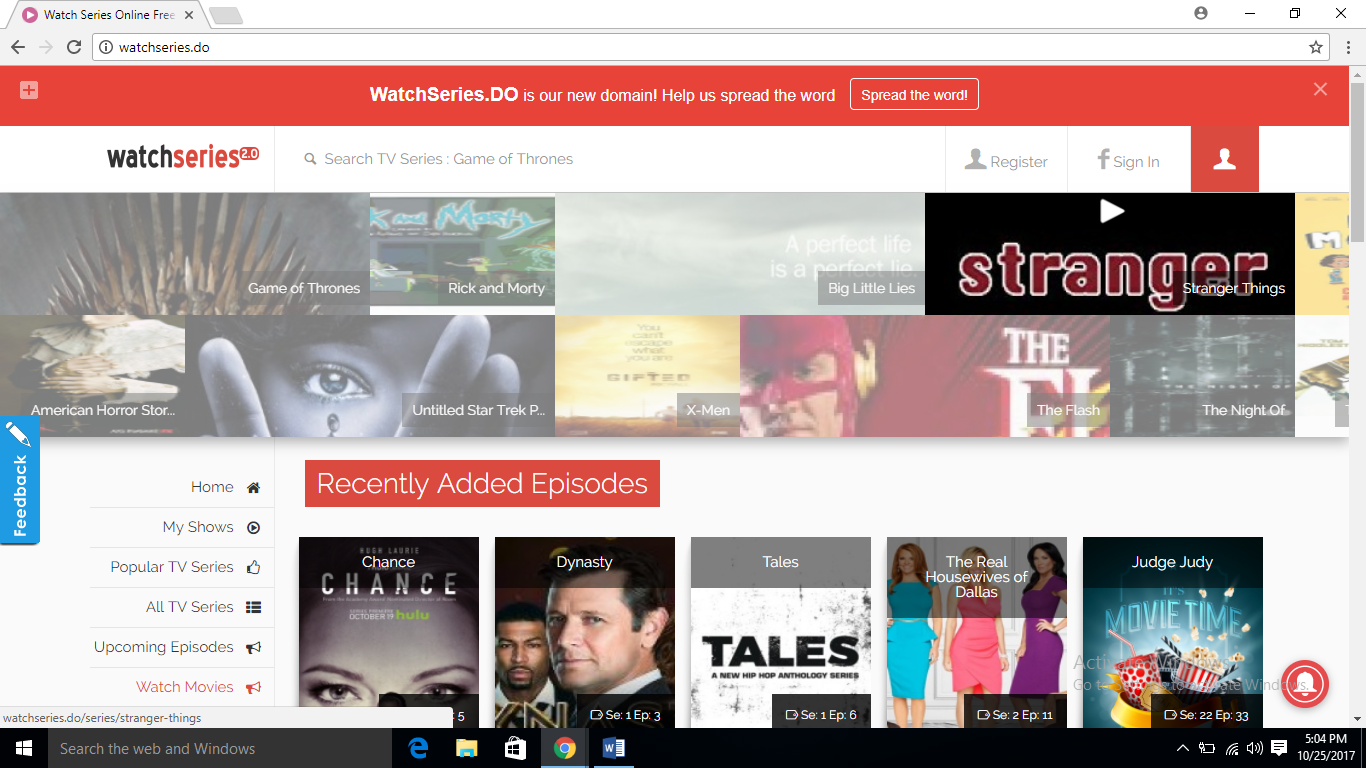Open Word from the taskbar
The width and height of the screenshot is (1366, 768).
(x=614, y=748)
